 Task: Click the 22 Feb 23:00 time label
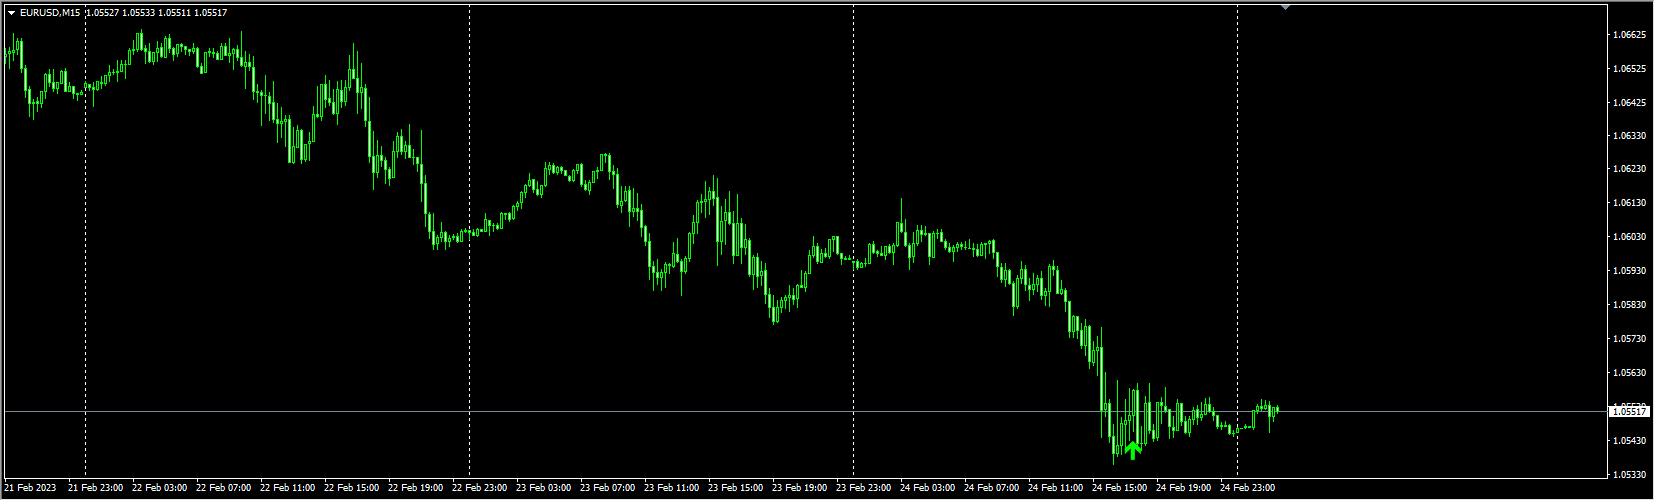click(480, 489)
